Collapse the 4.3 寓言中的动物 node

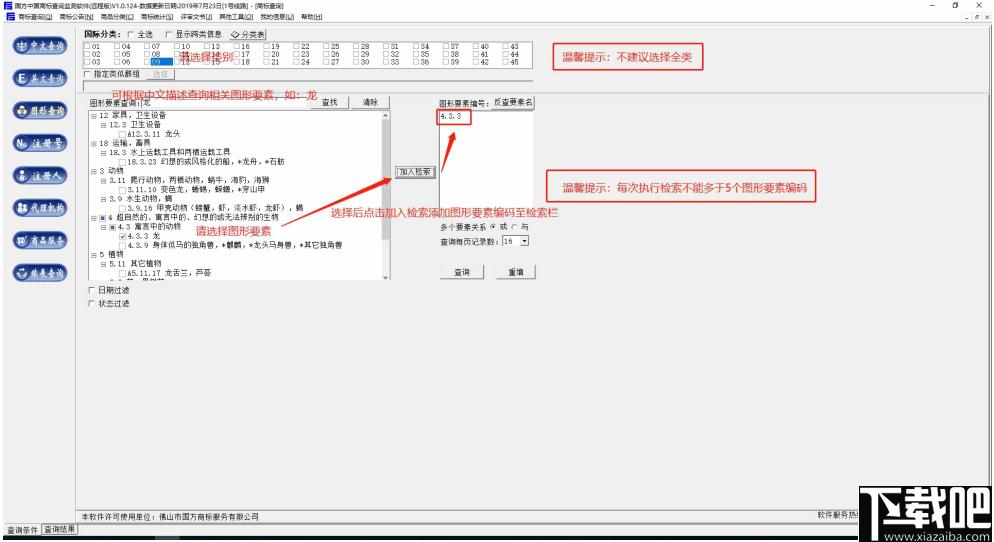click(103, 227)
